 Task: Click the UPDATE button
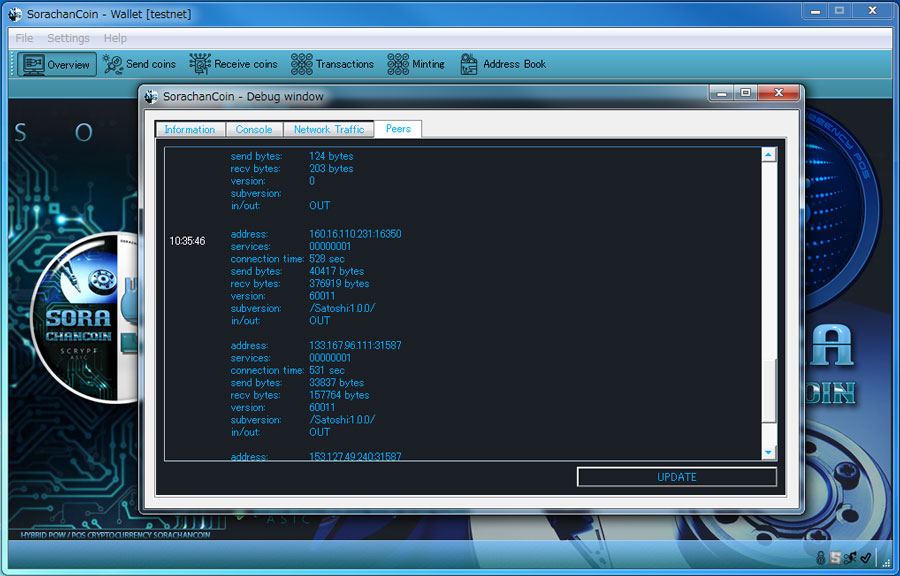coord(677,477)
